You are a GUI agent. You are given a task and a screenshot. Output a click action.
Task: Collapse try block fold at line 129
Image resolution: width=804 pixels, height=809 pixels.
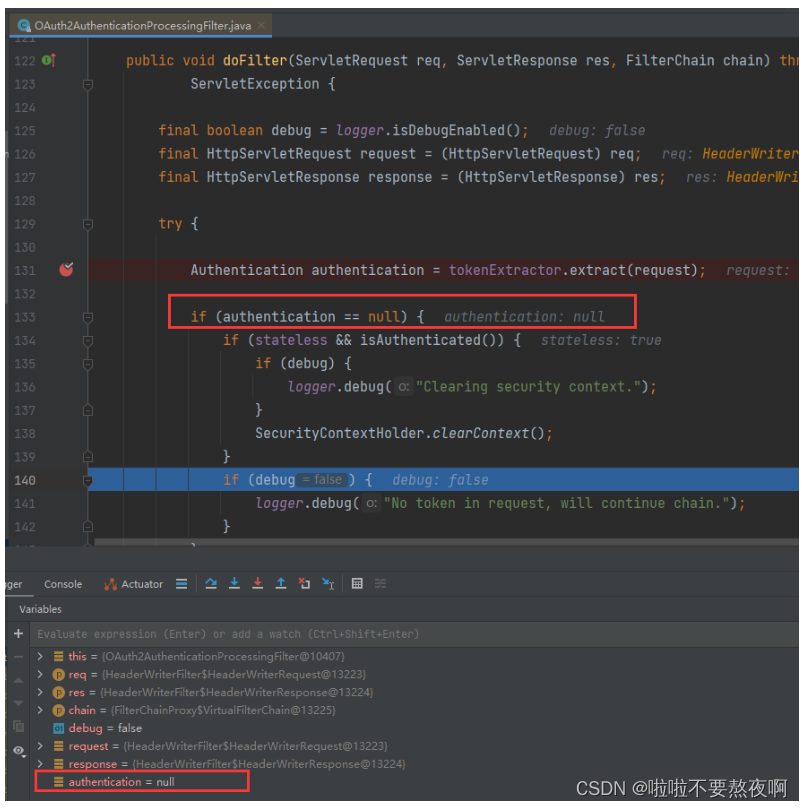coord(88,224)
